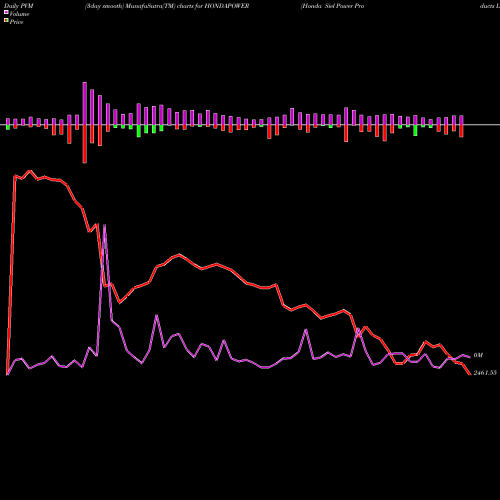
Task: Click the 'Volume' legend label
Action: (x=19, y=14)
